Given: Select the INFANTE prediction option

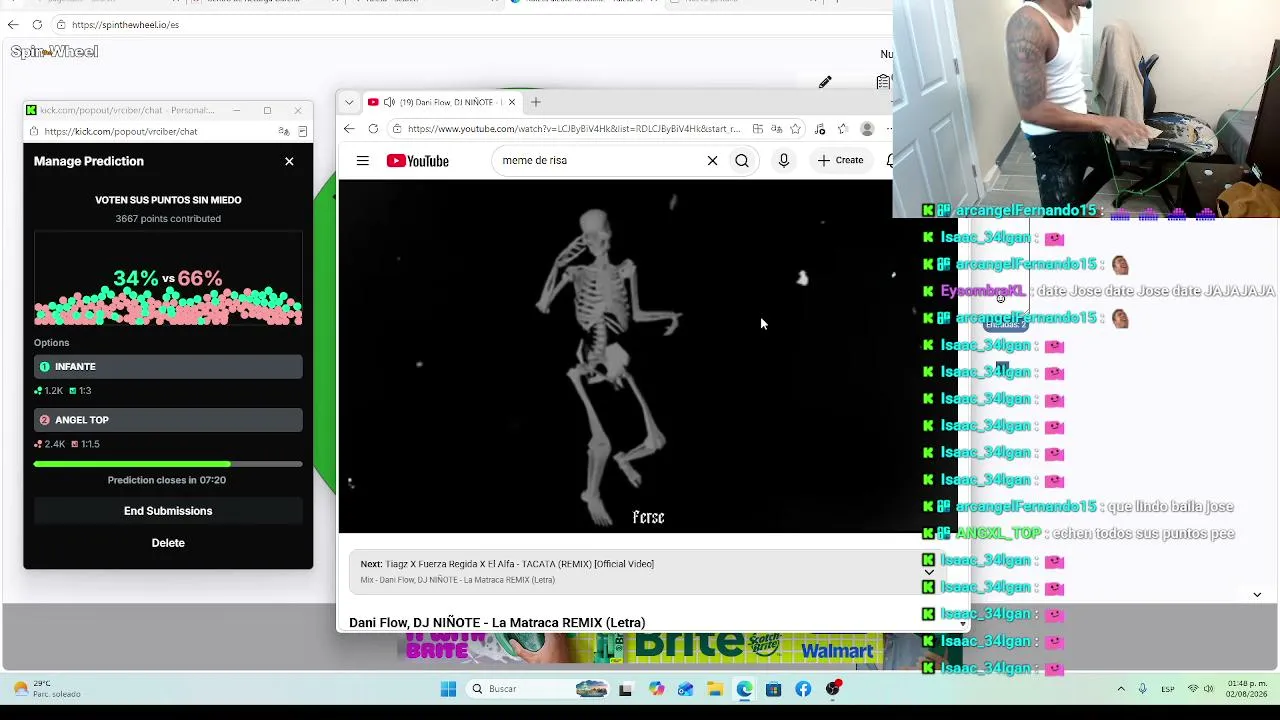Looking at the screenshot, I should point(168,367).
